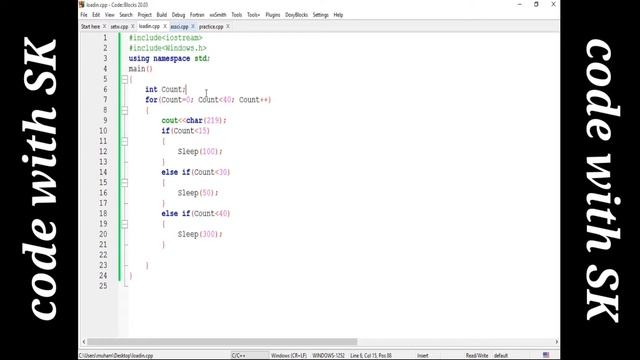640x360 pixels.
Task: Click the Line 6, Col 15 position entry
Action: point(371,356)
